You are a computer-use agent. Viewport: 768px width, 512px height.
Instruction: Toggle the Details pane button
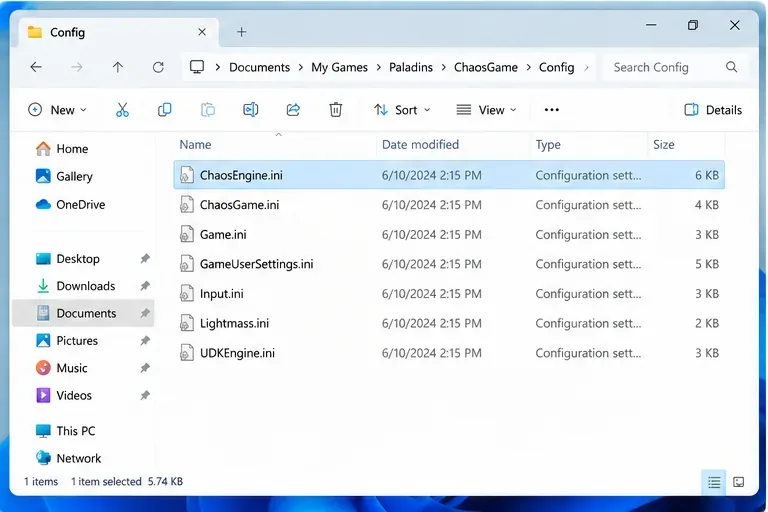(x=713, y=110)
